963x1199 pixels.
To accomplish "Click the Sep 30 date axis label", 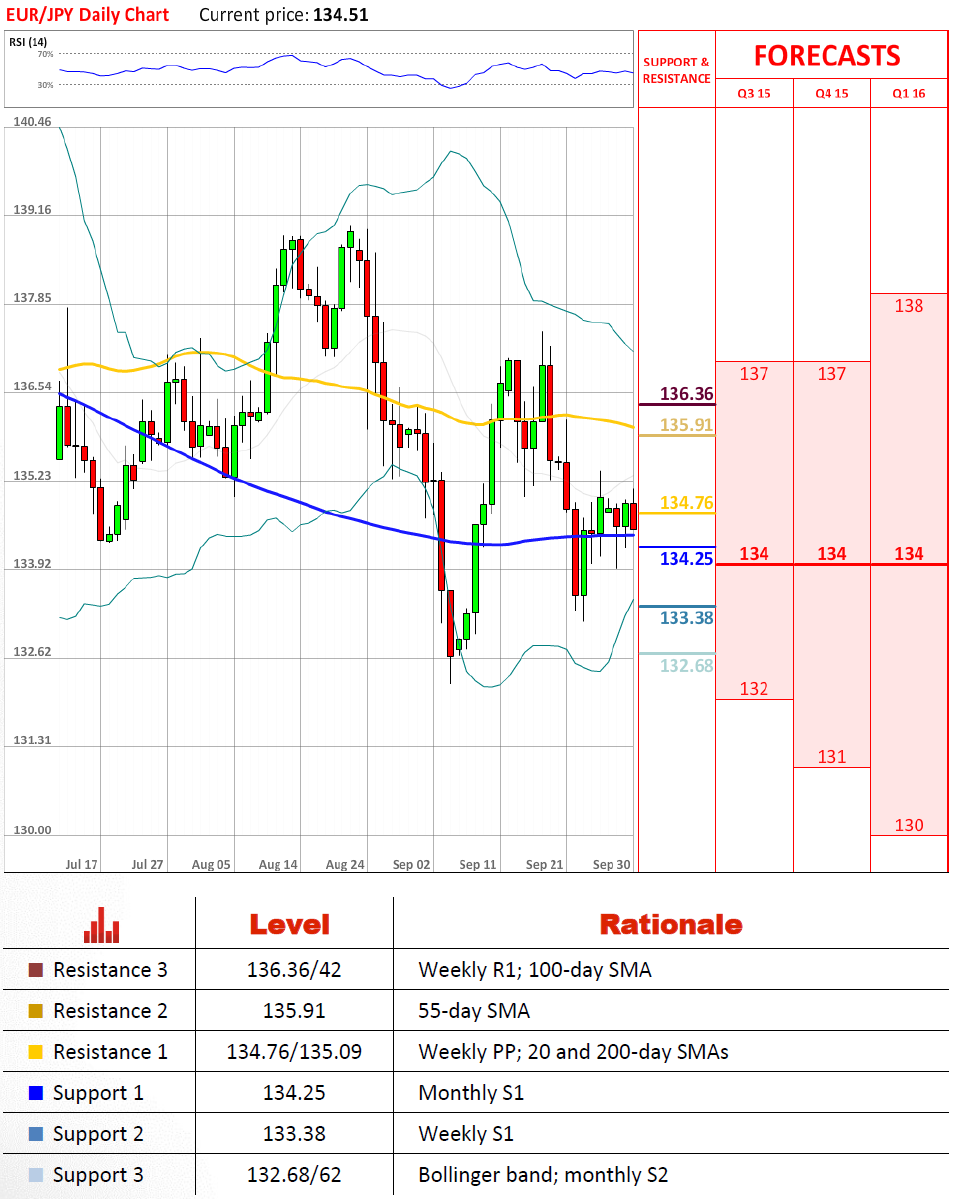I will (612, 864).
